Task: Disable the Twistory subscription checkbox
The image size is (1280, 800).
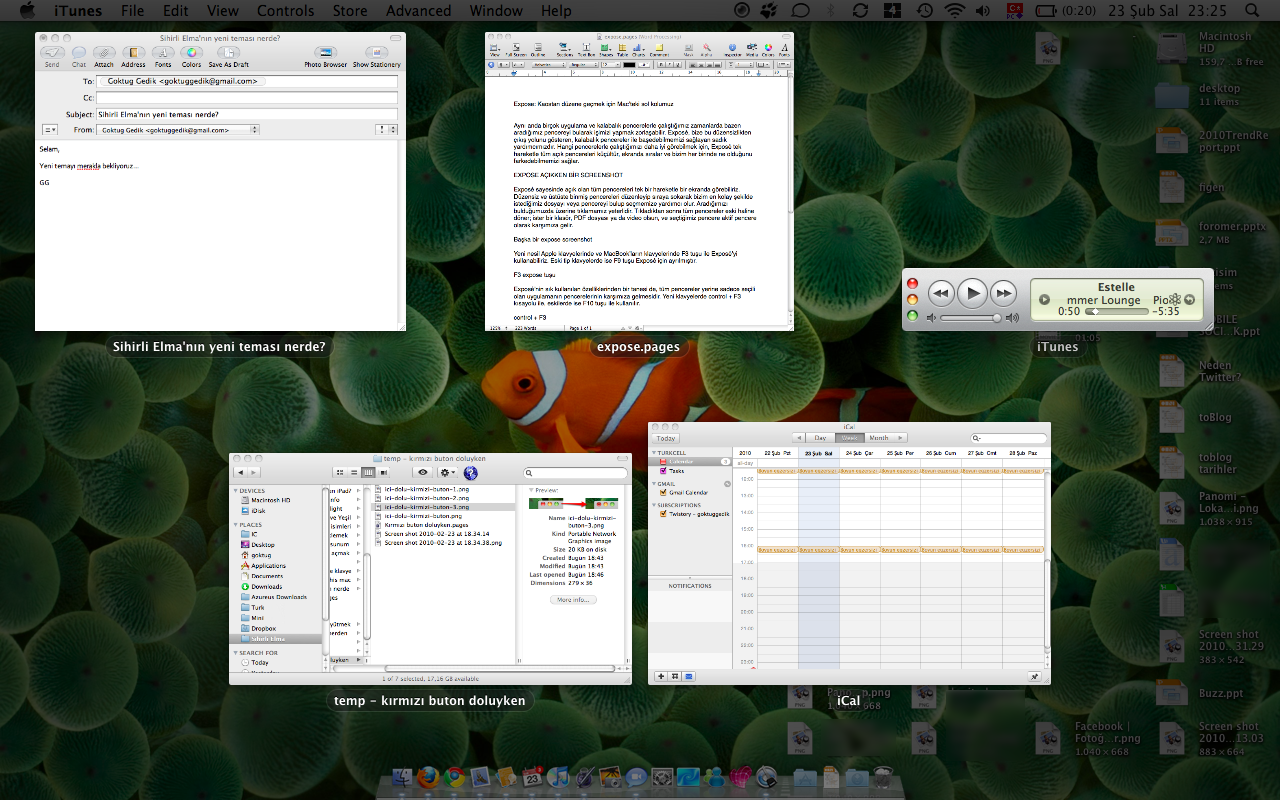Action: coord(662,514)
